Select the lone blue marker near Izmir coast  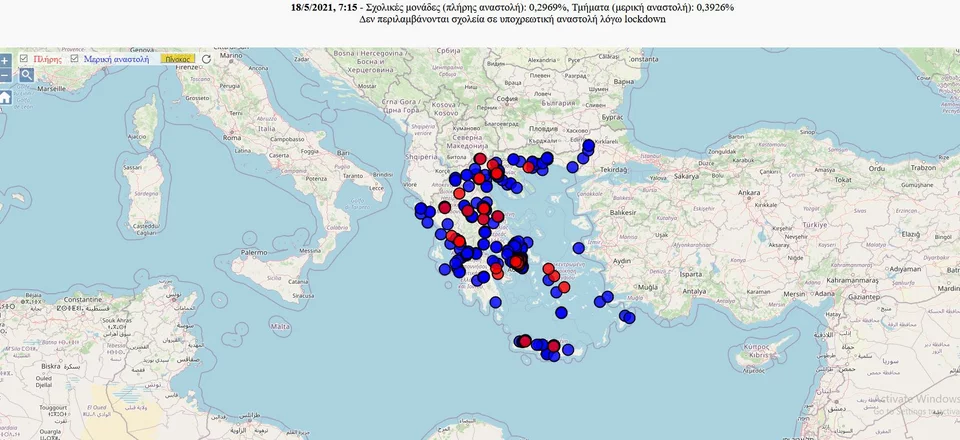[x=578, y=248]
